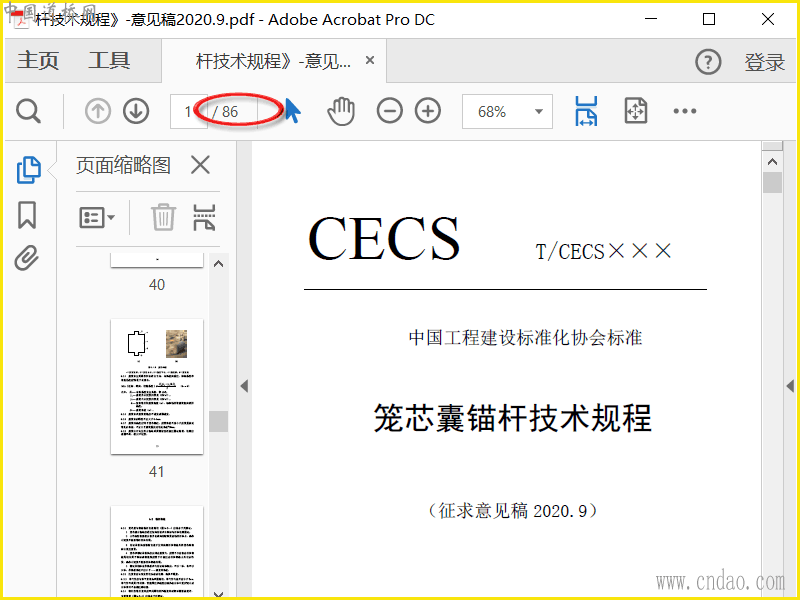This screenshot has width=800, height=600.
Task: Expand the right tools pane arrow
Action: (x=790, y=386)
